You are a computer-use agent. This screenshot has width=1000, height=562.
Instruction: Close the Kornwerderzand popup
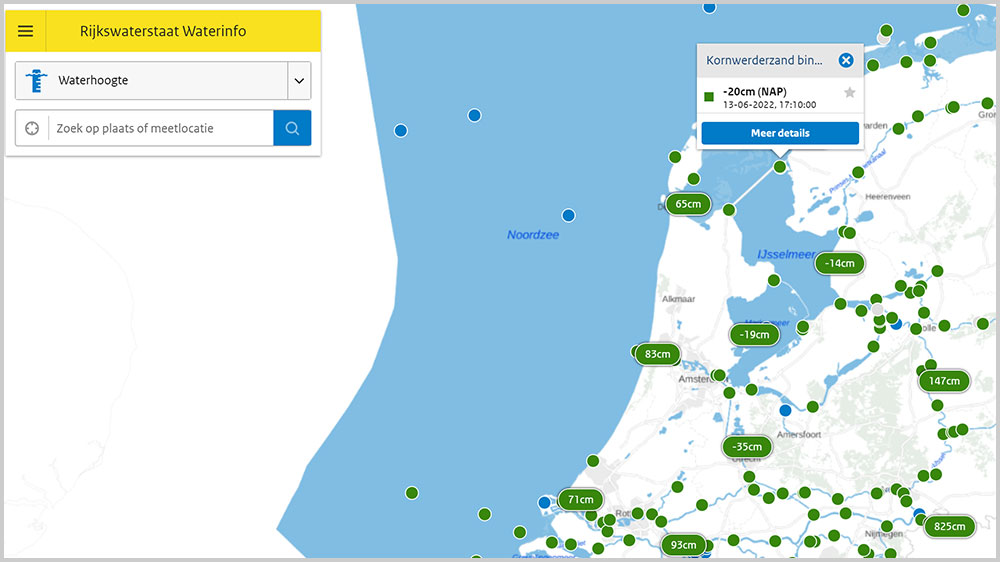click(846, 61)
